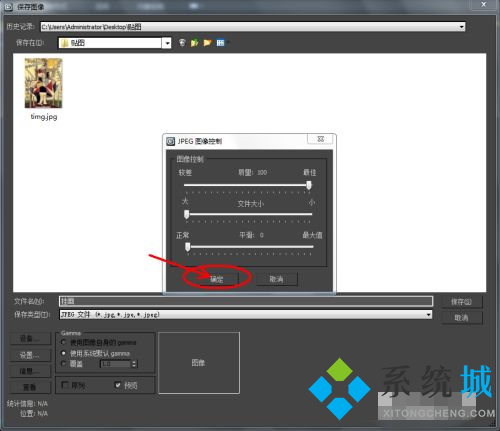The height and width of the screenshot is (431, 500).
Task: Confirm JPEG settings with 确定 button
Action: [217, 279]
